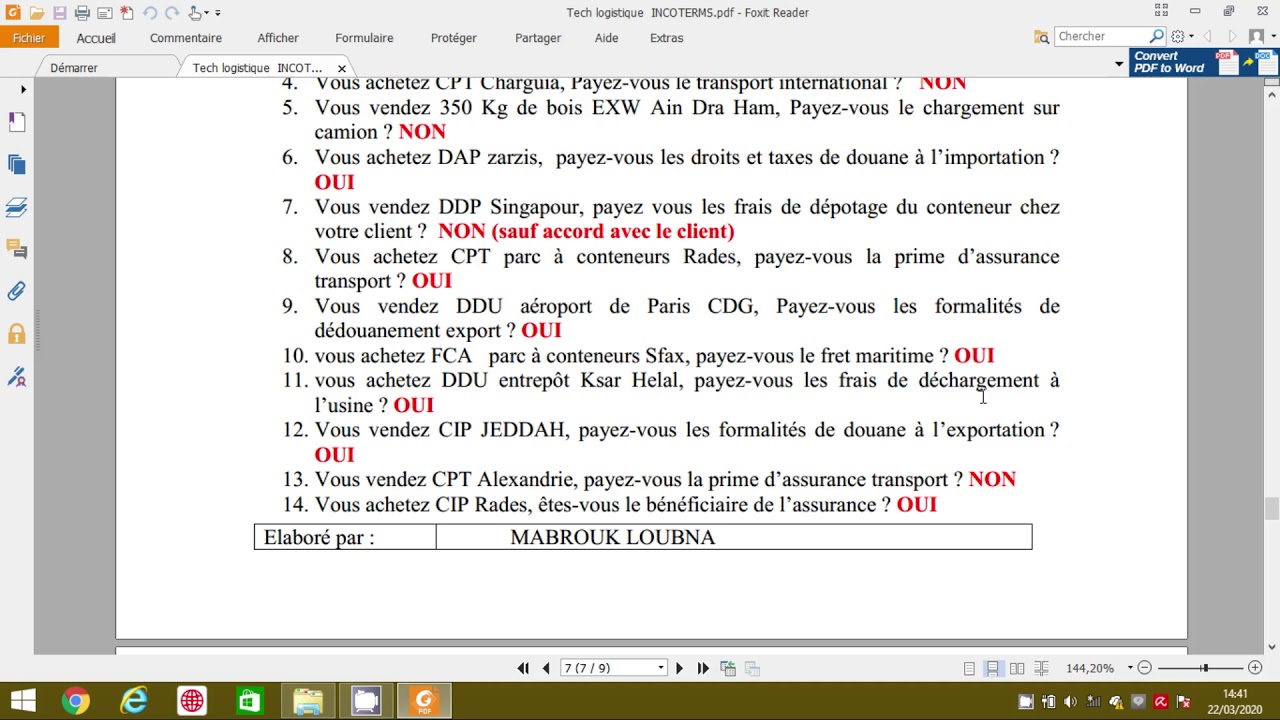Viewport: 1280px width, 720px height.
Task: Print the PDF with the printer icon
Action: (x=82, y=13)
